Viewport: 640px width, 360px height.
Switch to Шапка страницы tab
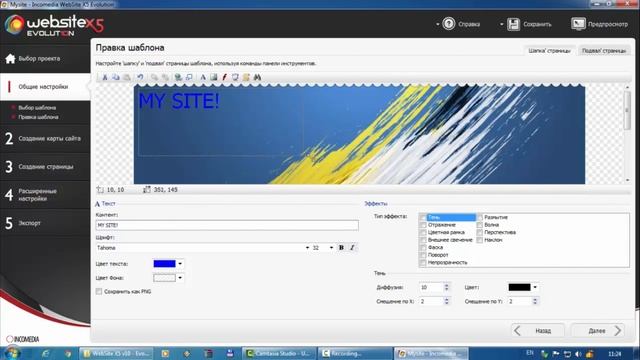coord(549,51)
